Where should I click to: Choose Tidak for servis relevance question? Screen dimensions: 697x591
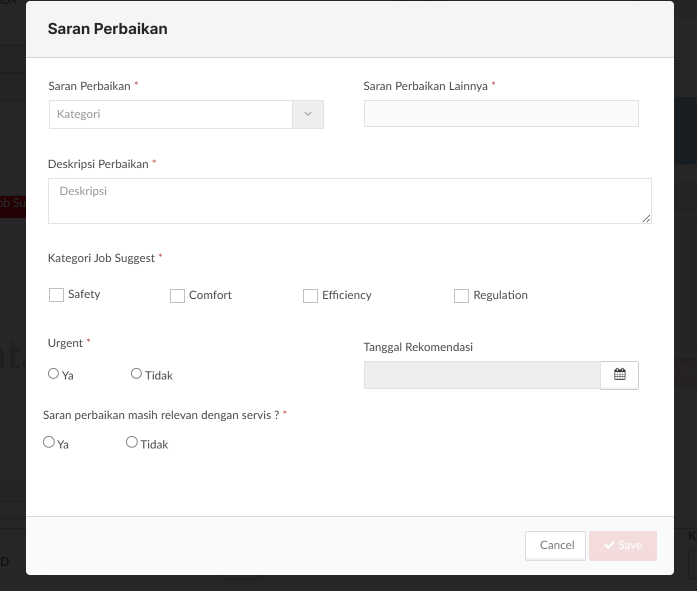(132, 442)
